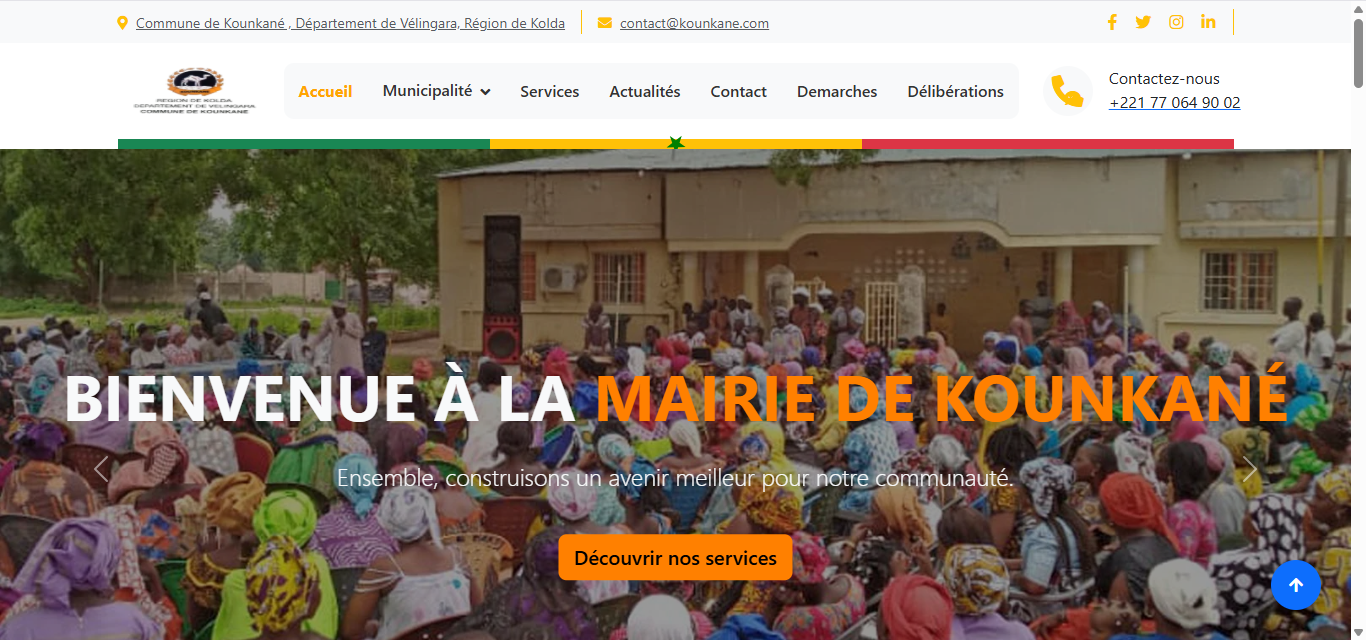Click the location pin icon
1366x640 pixels.
click(x=123, y=21)
